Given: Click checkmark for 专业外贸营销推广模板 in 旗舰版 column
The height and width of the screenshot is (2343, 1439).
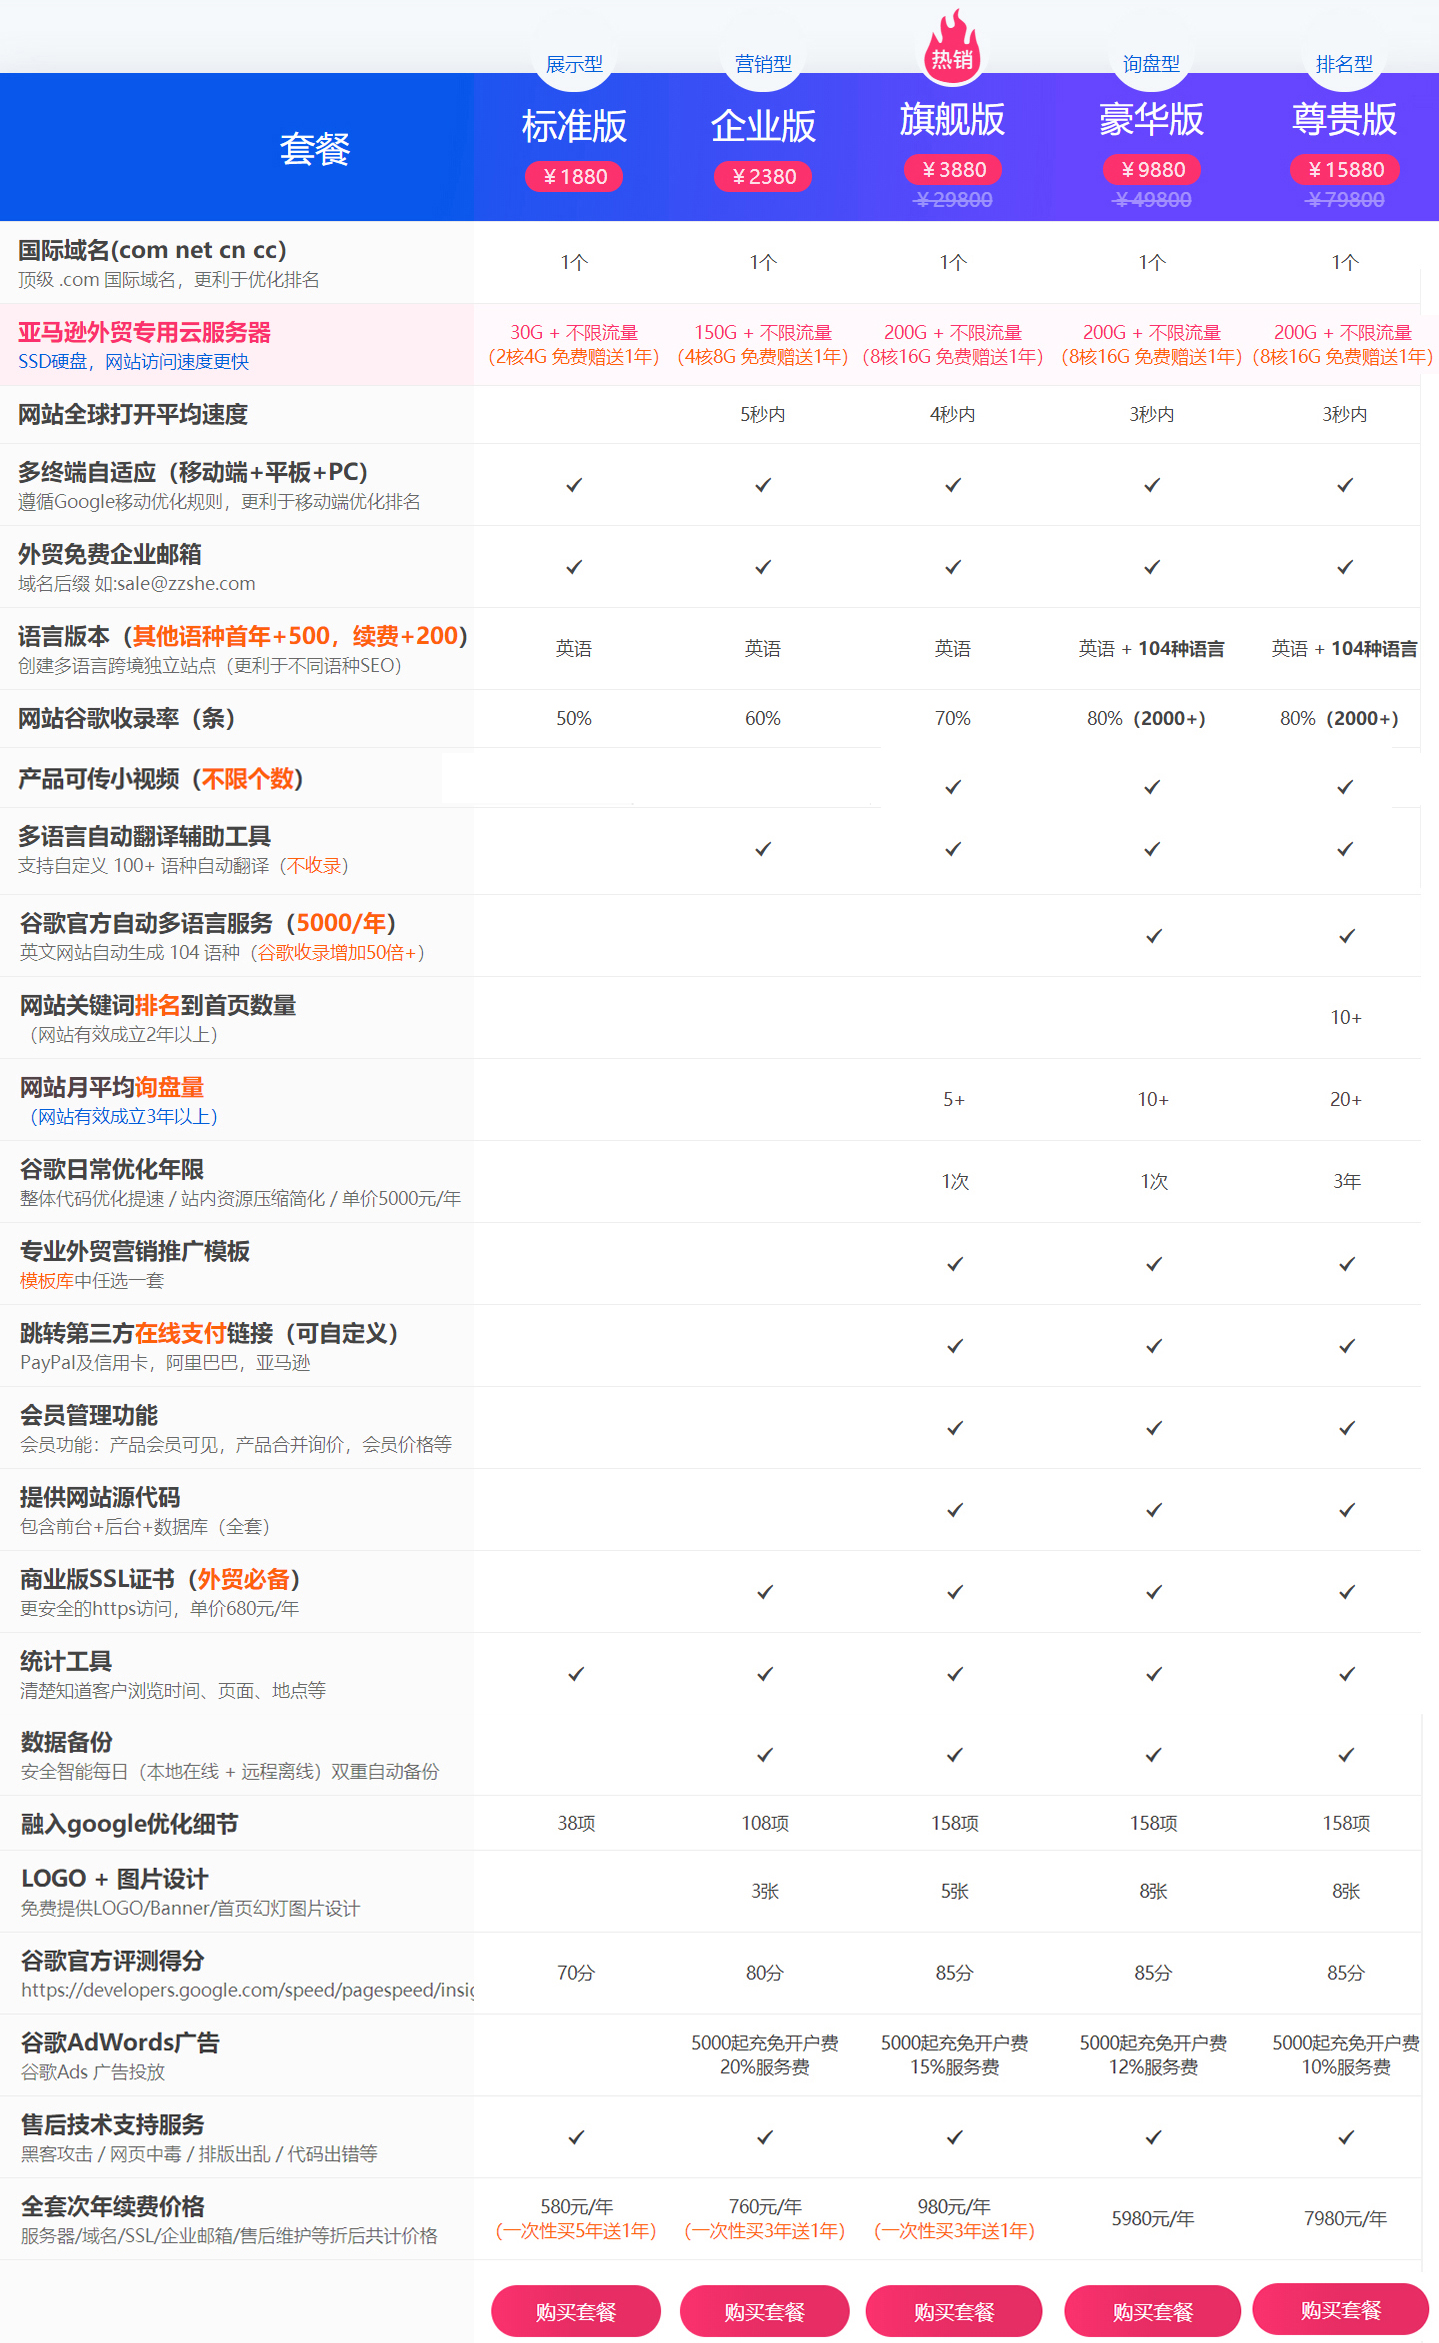Looking at the screenshot, I should pos(955,1264).
